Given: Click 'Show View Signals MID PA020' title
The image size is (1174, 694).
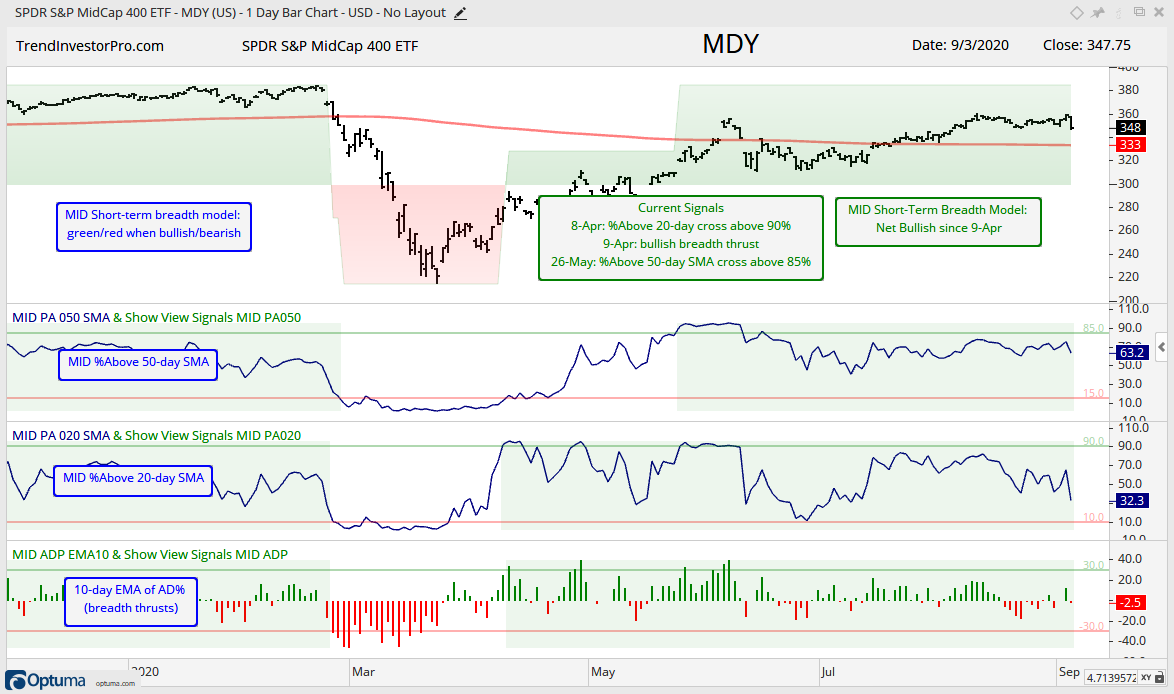Looking at the screenshot, I should [213, 436].
